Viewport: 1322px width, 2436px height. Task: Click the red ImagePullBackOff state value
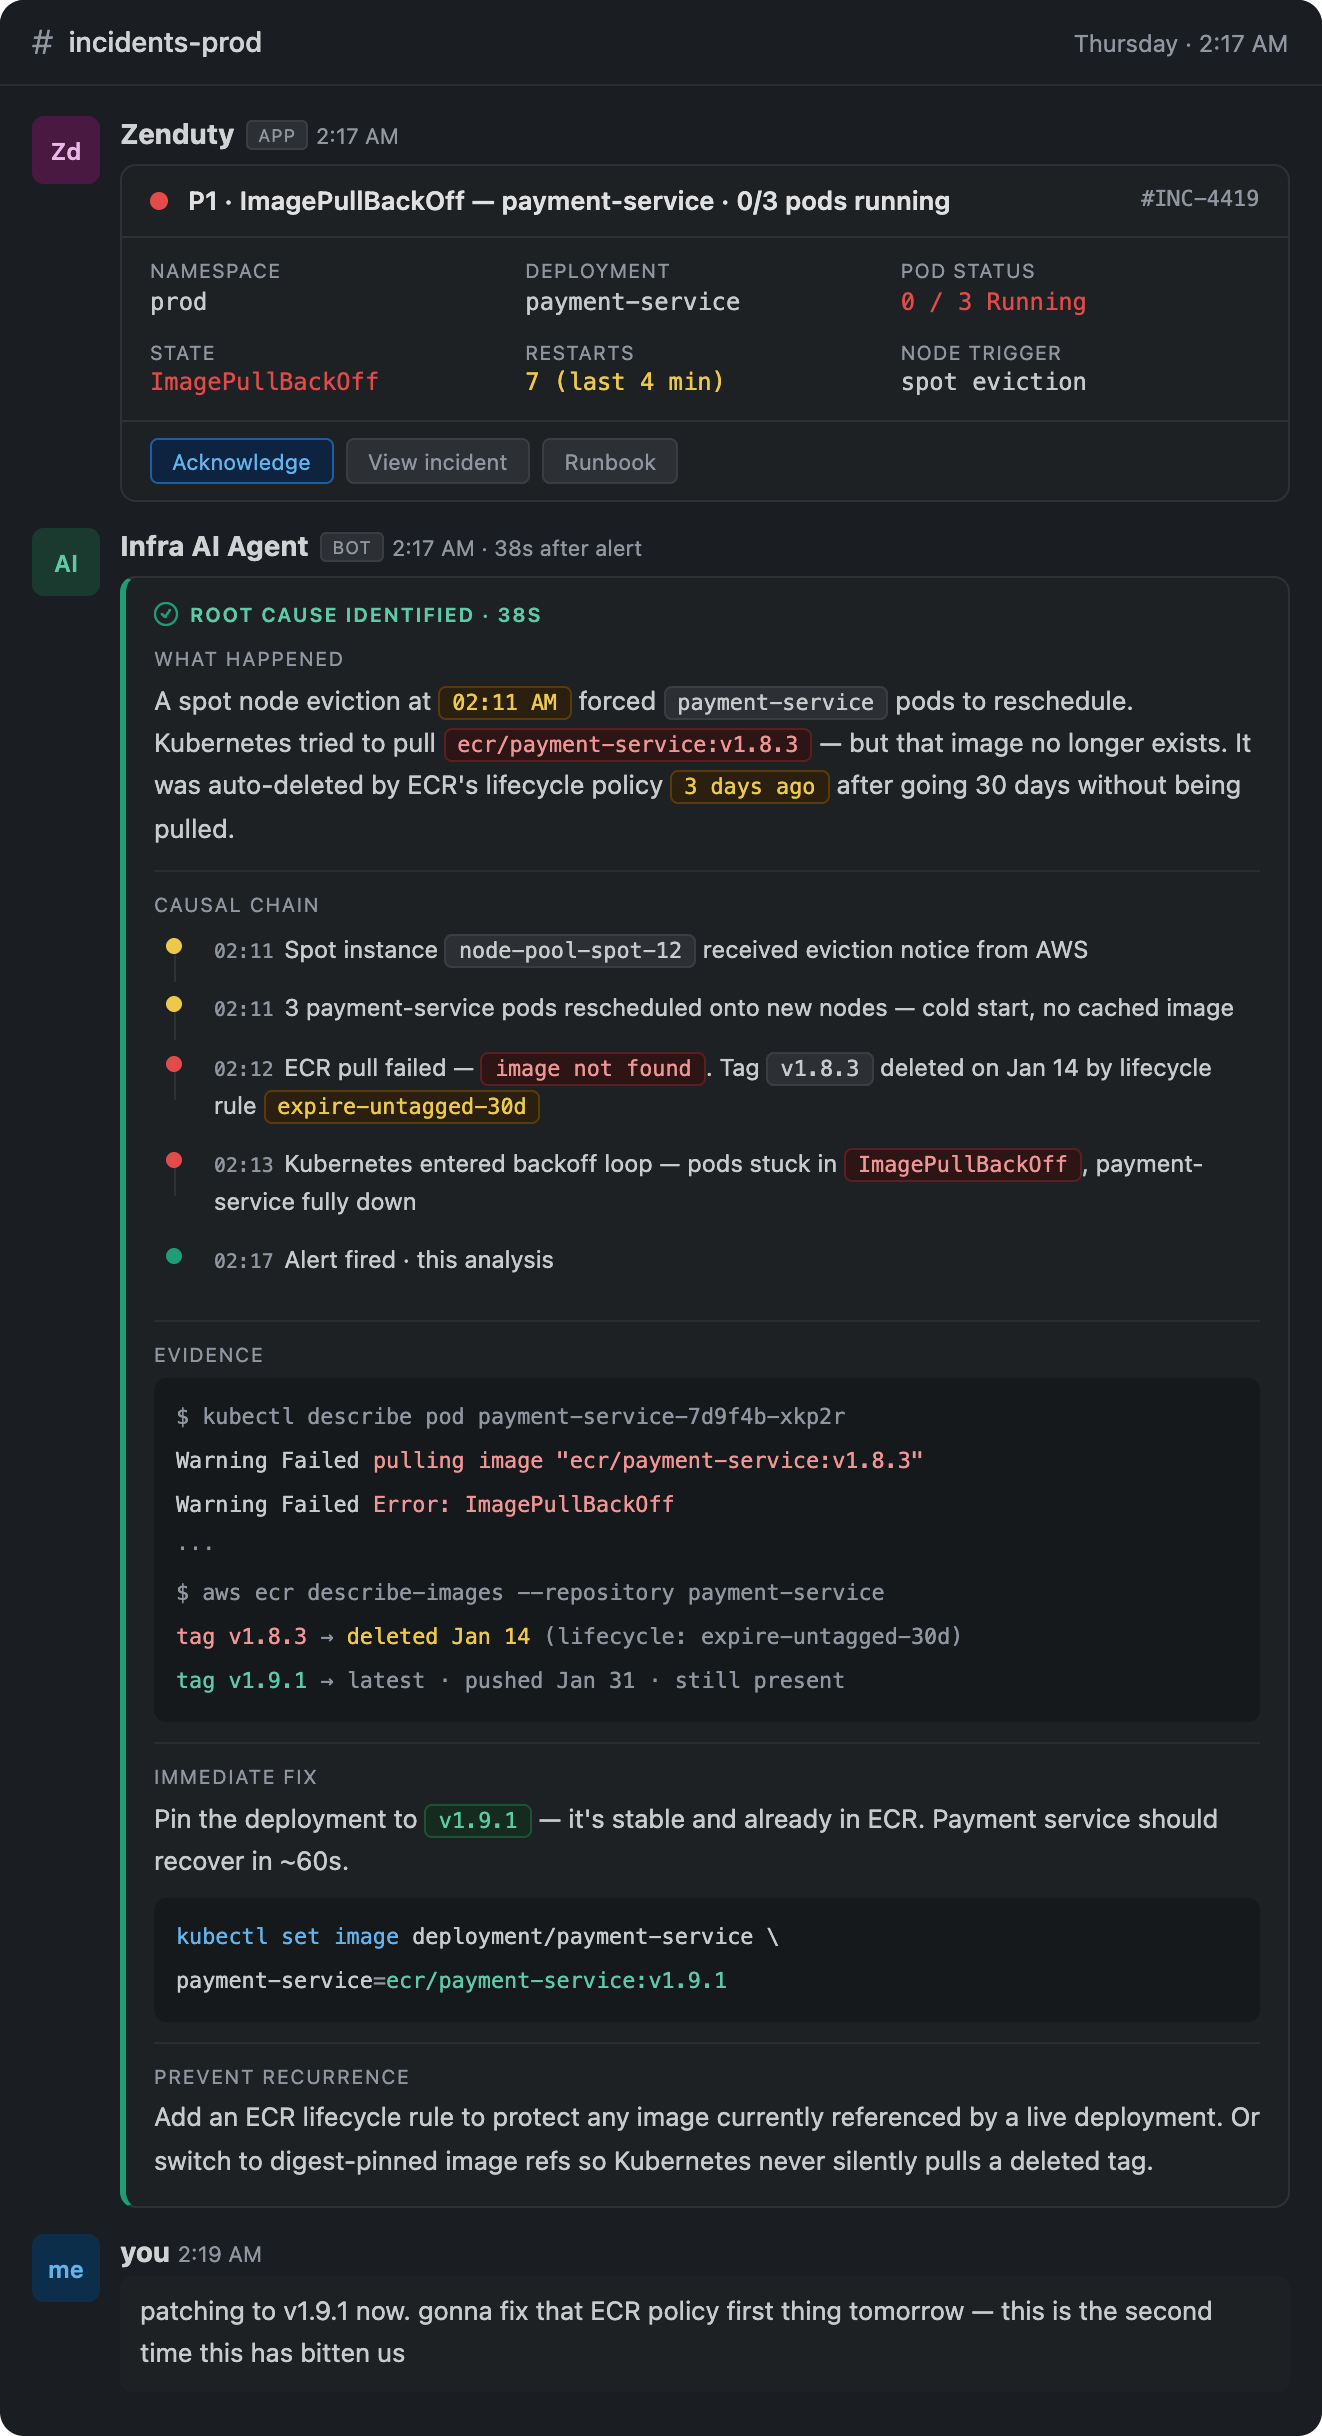point(264,382)
